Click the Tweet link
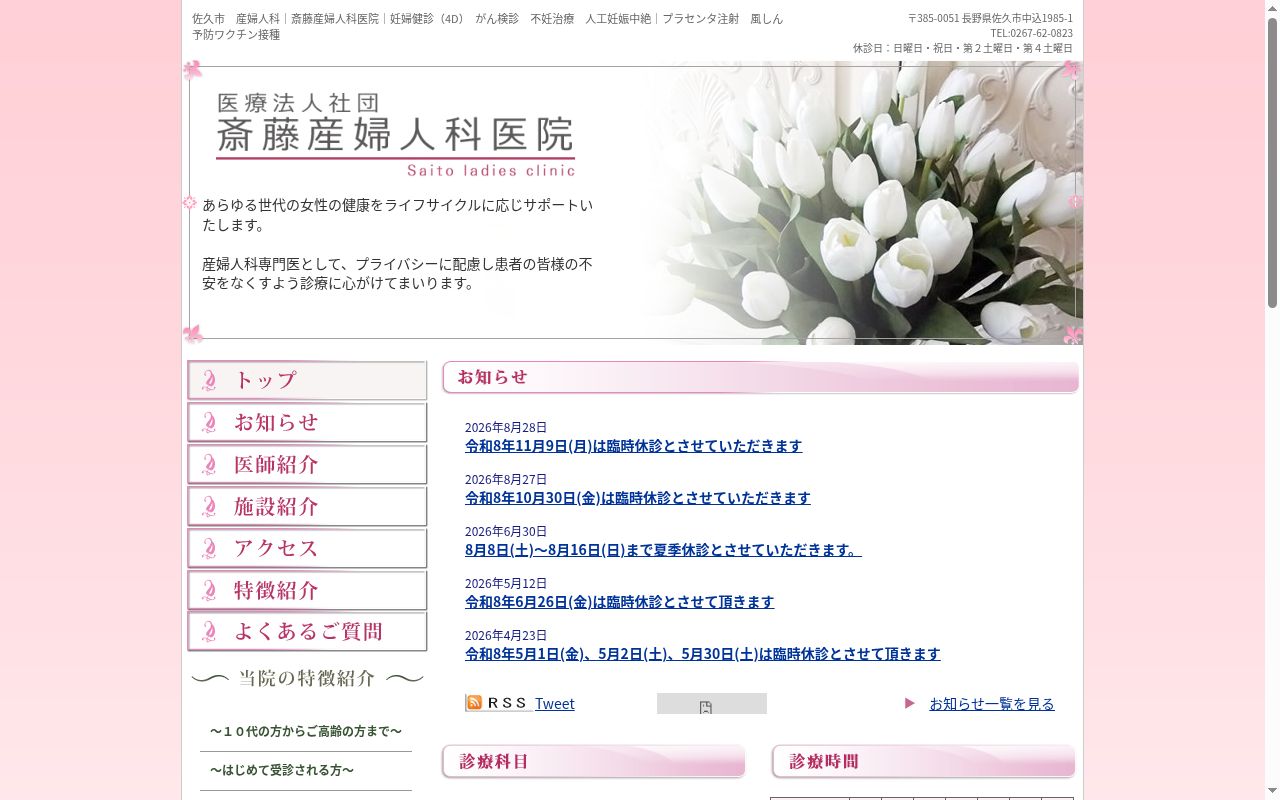1280x800 pixels. click(x=554, y=704)
